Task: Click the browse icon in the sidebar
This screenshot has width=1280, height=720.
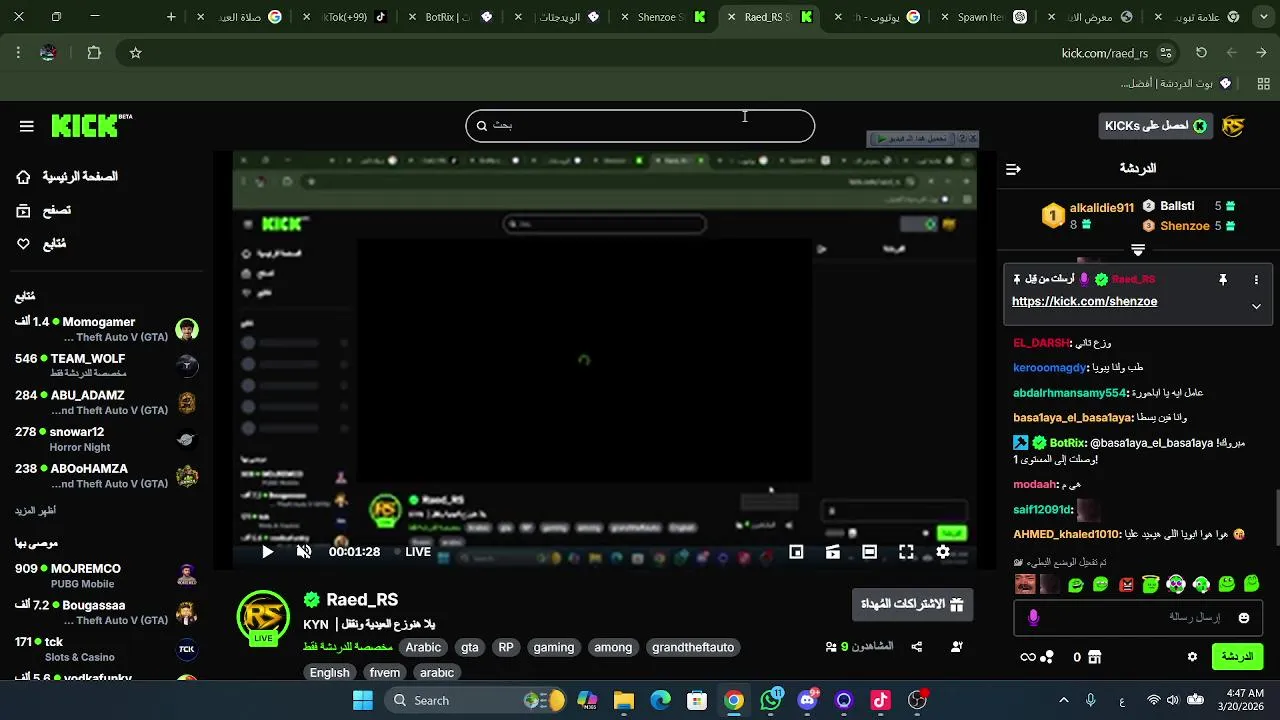Action: pyautogui.click(x=23, y=210)
